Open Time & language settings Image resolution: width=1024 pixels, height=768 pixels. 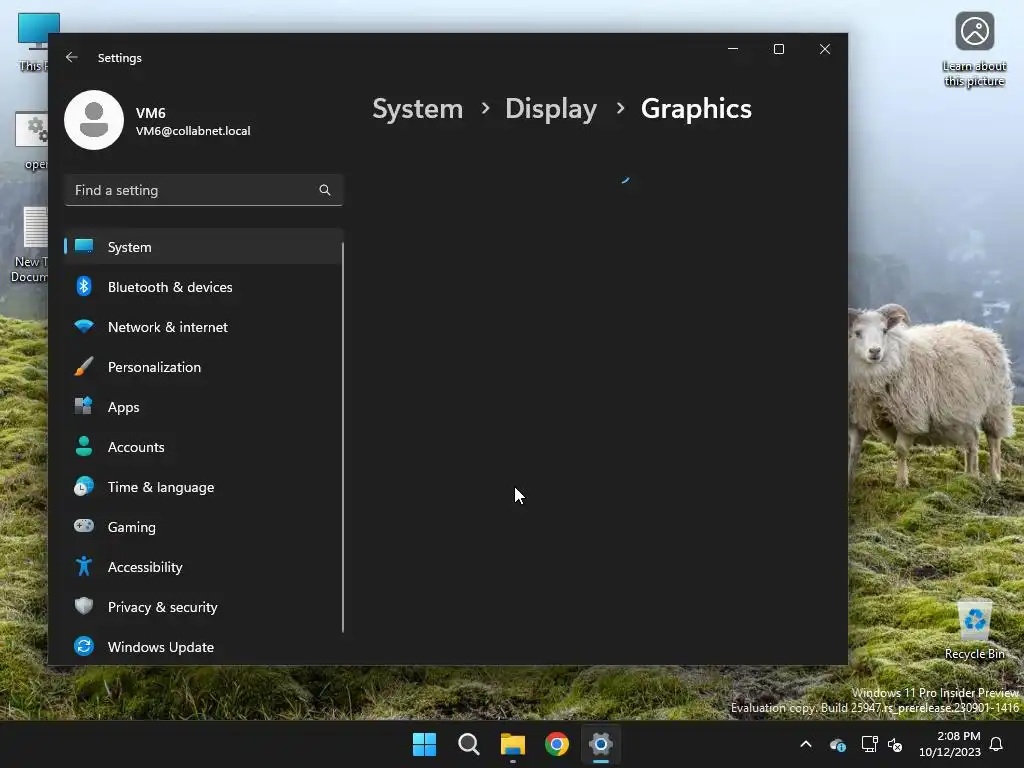point(204,487)
